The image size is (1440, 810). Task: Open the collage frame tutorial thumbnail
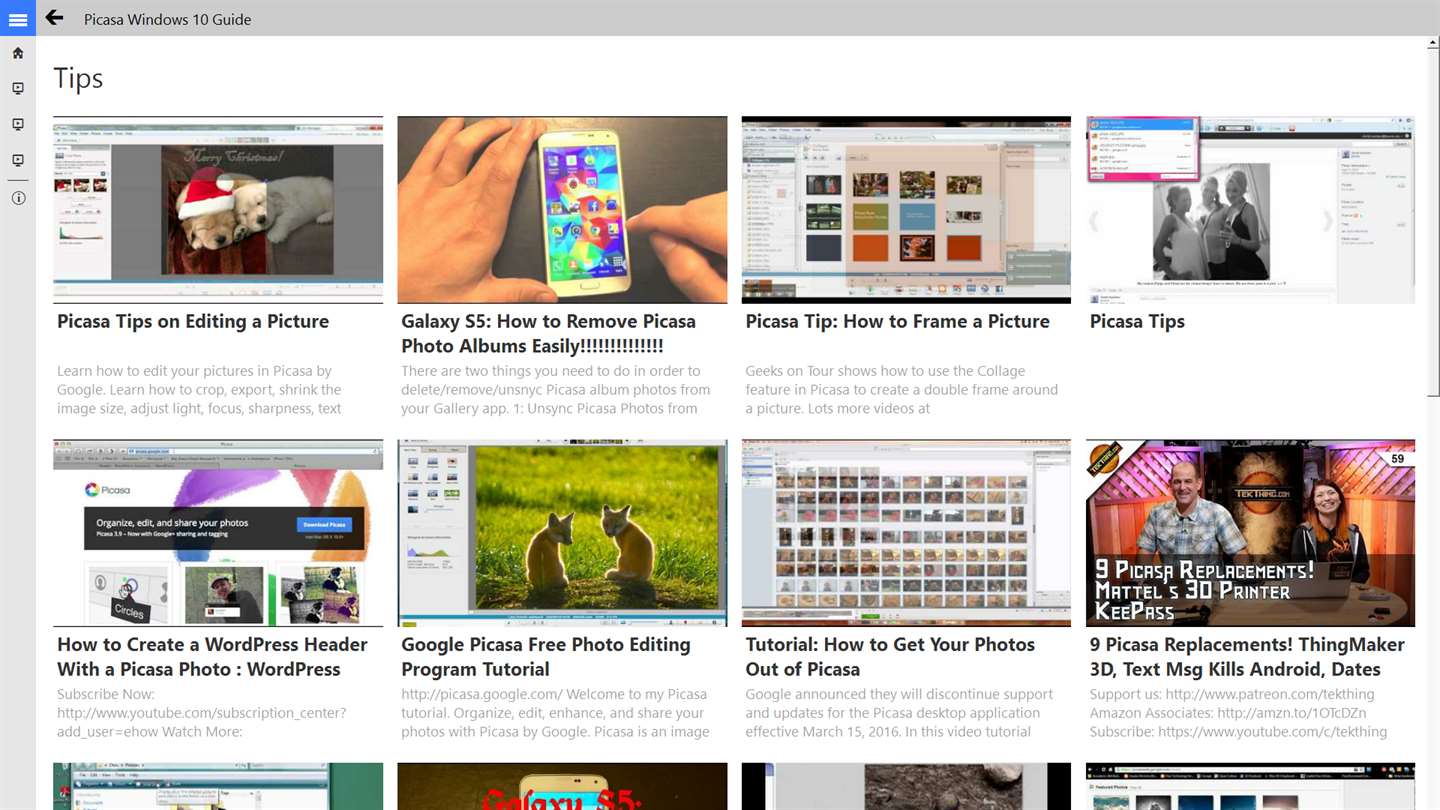click(906, 210)
